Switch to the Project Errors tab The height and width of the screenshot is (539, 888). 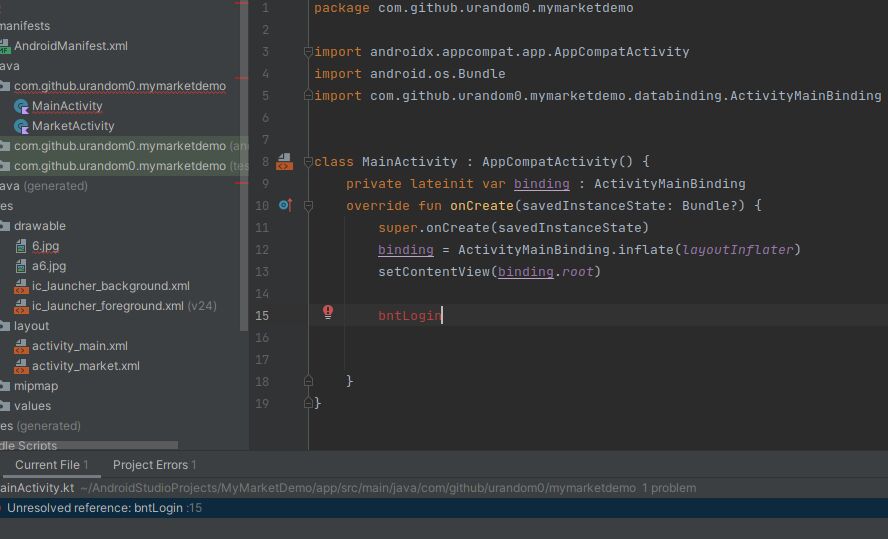tap(154, 465)
